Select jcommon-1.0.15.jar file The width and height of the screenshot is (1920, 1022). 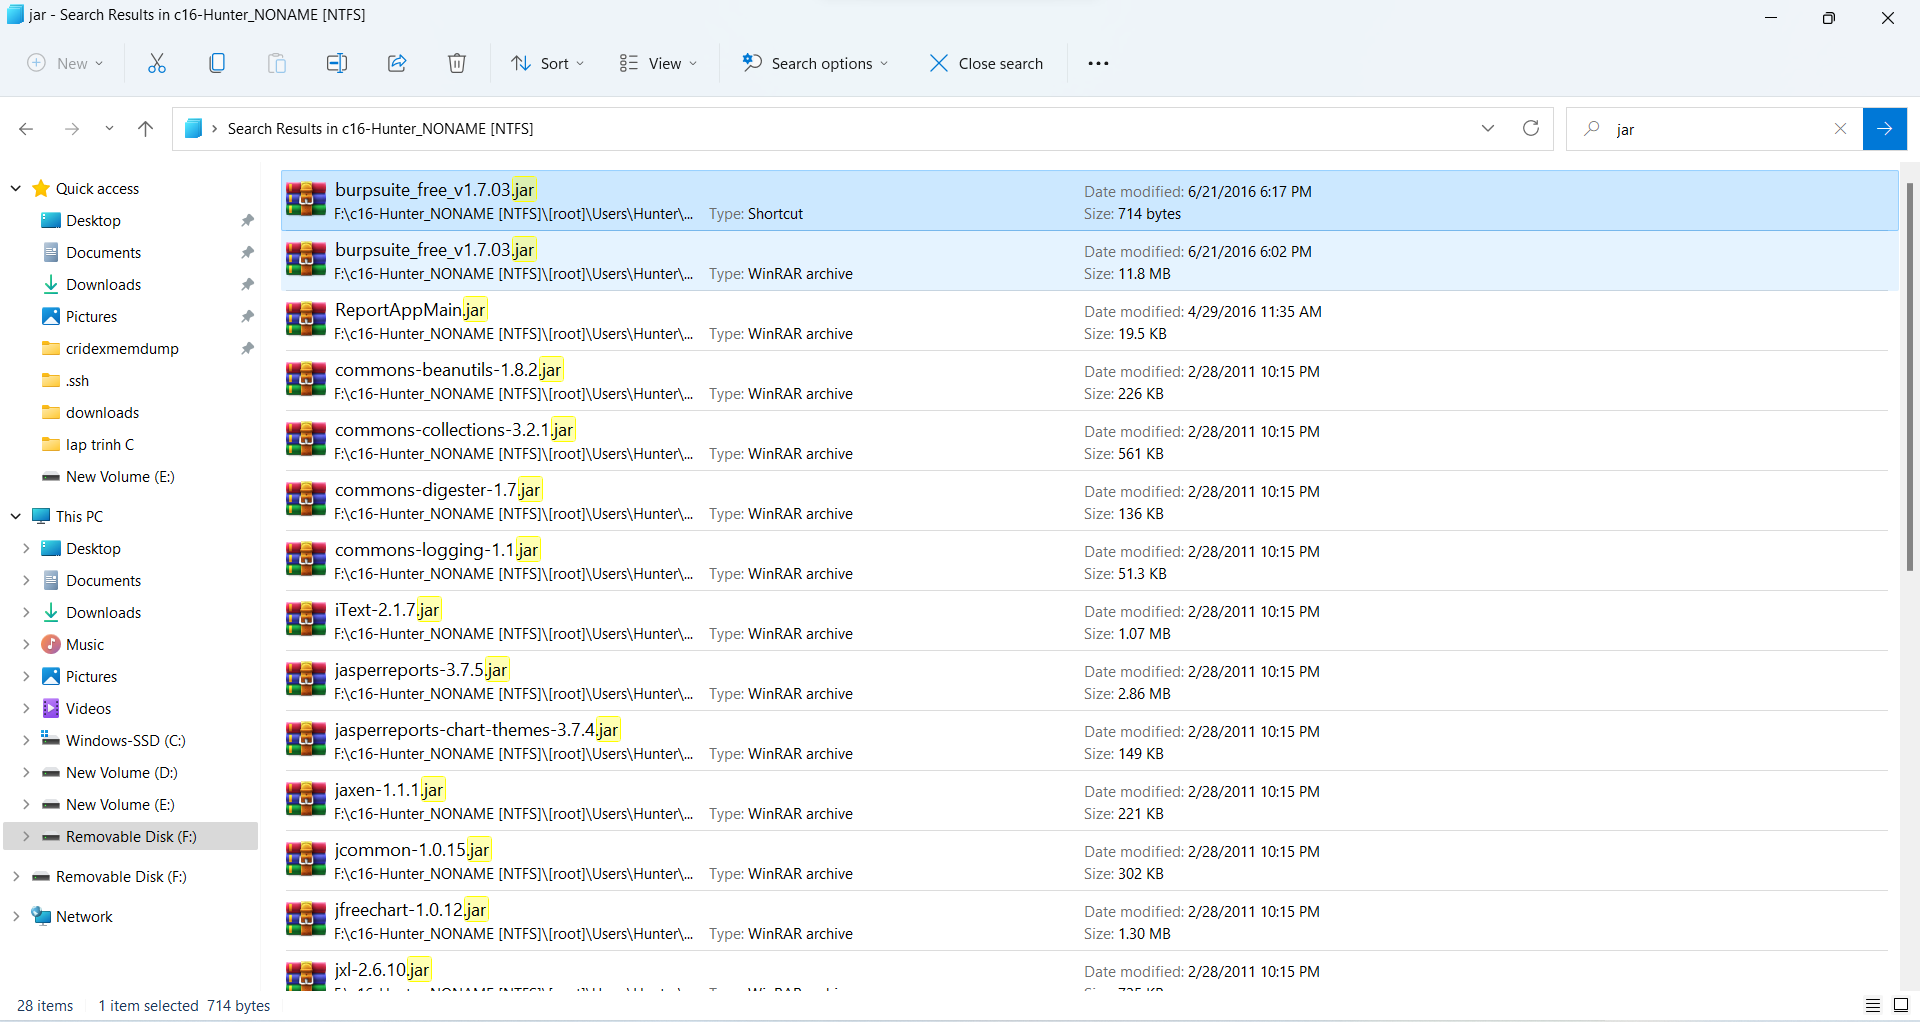[x=1089, y=861]
